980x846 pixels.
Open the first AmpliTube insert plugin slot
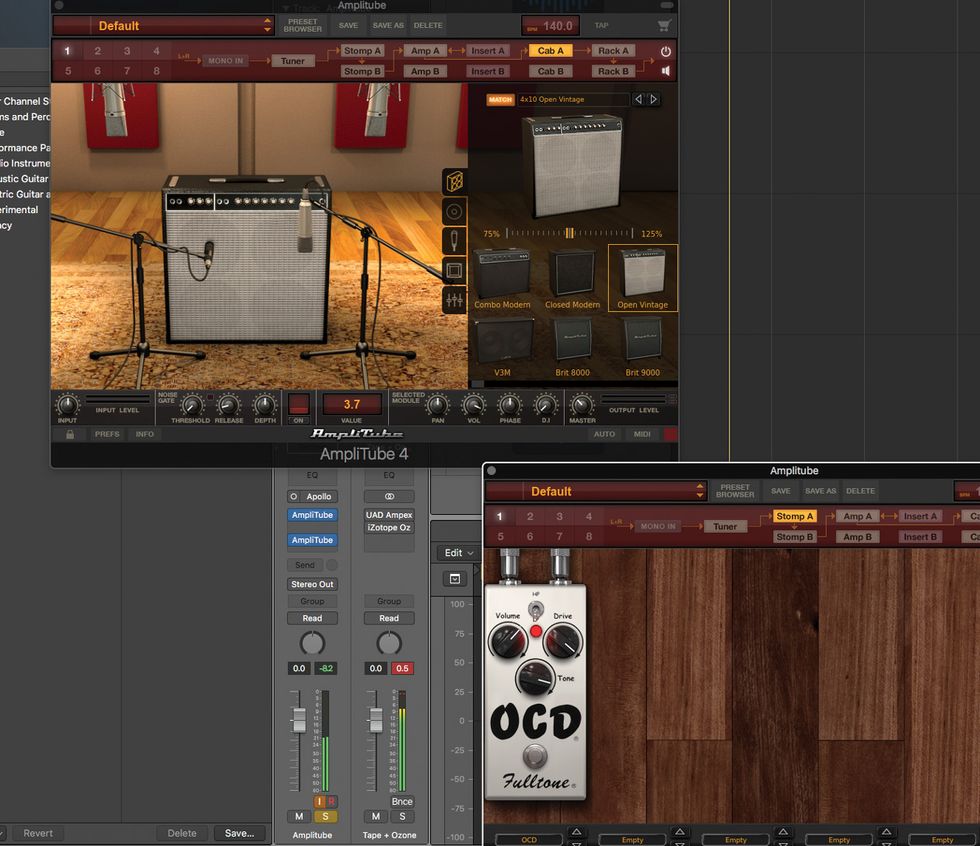[x=312, y=515]
